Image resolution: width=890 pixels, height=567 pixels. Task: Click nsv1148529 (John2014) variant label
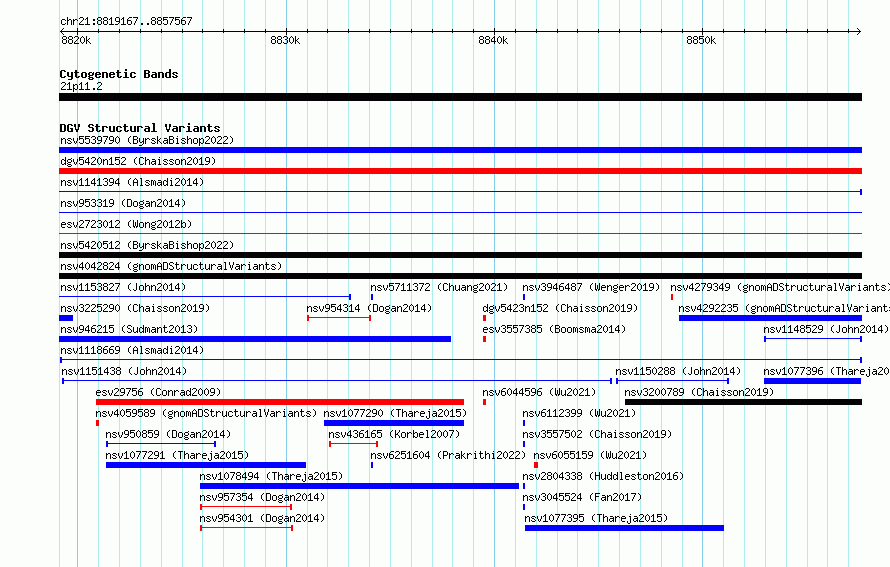coord(826,329)
